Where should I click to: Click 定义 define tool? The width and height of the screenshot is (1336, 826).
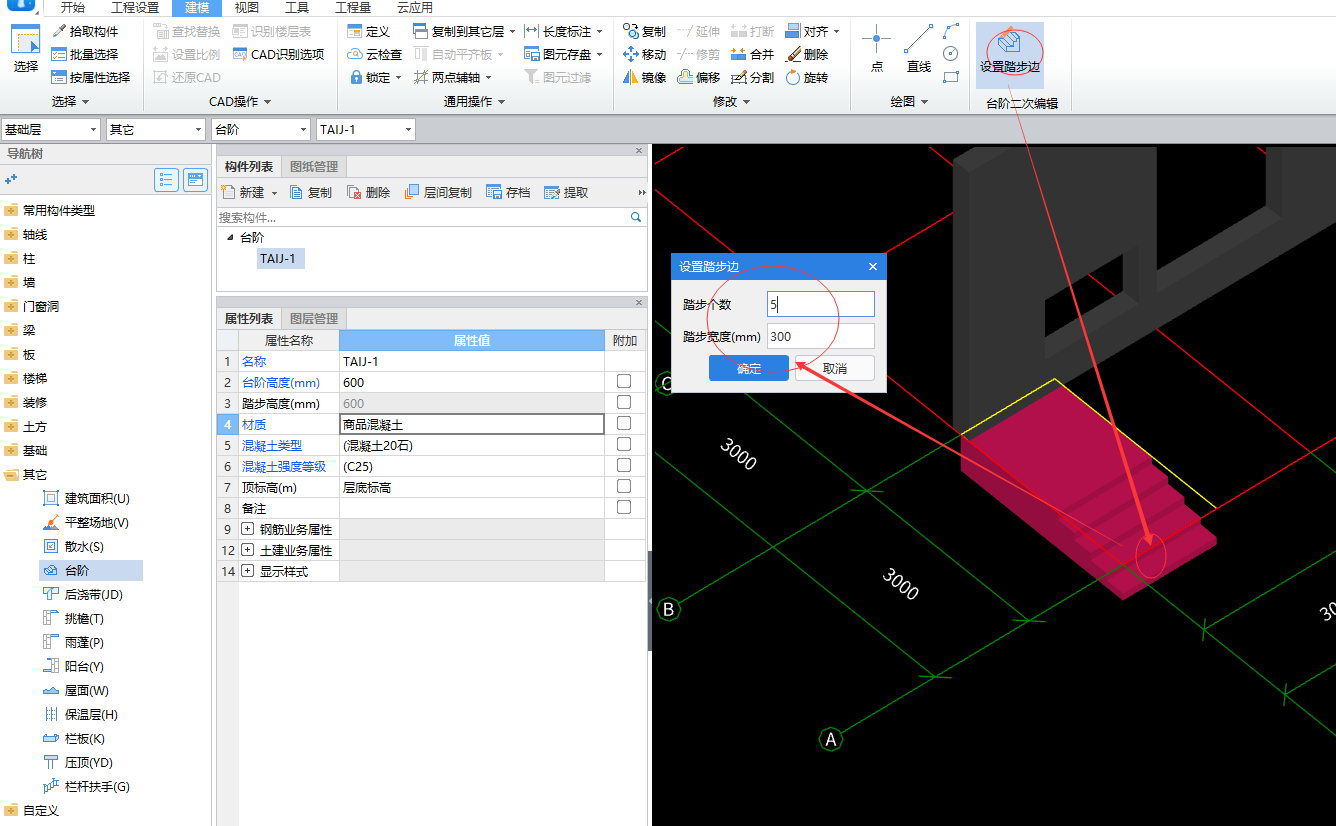(x=370, y=32)
